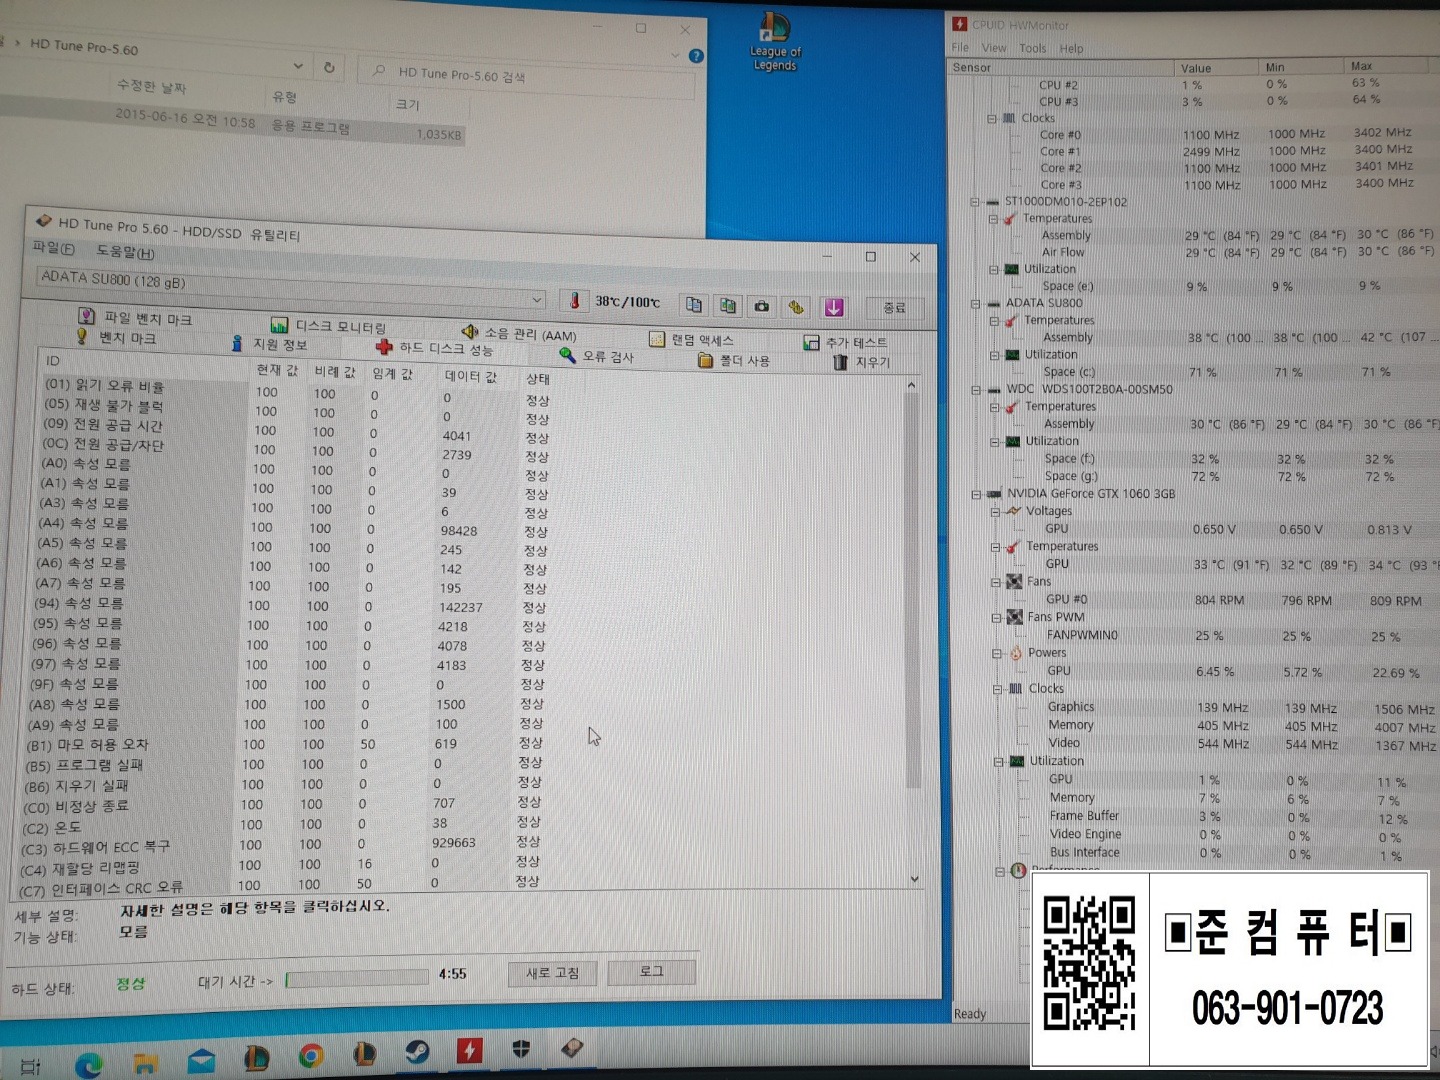Viewport: 1440px width, 1080px height.
Task: Collapse the GPU Voltages node
Action: pyautogui.click(x=995, y=511)
